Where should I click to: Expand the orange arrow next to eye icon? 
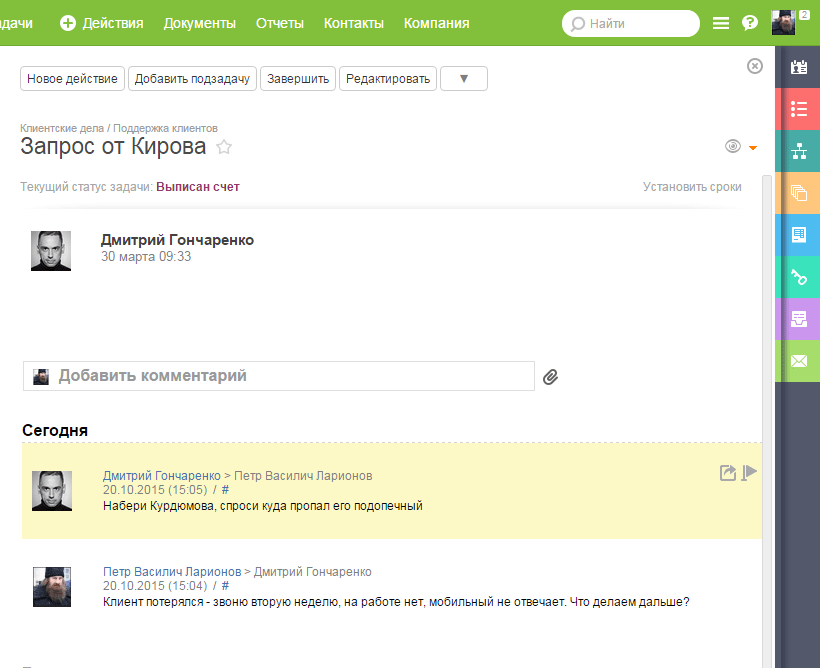(x=753, y=148)
